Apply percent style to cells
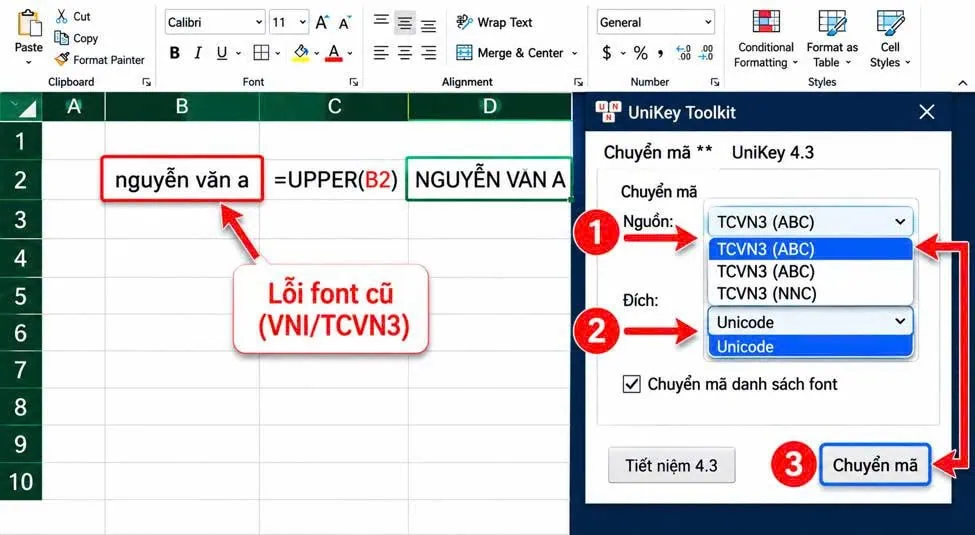The image size is (975, 535). [x=640, y=53]
